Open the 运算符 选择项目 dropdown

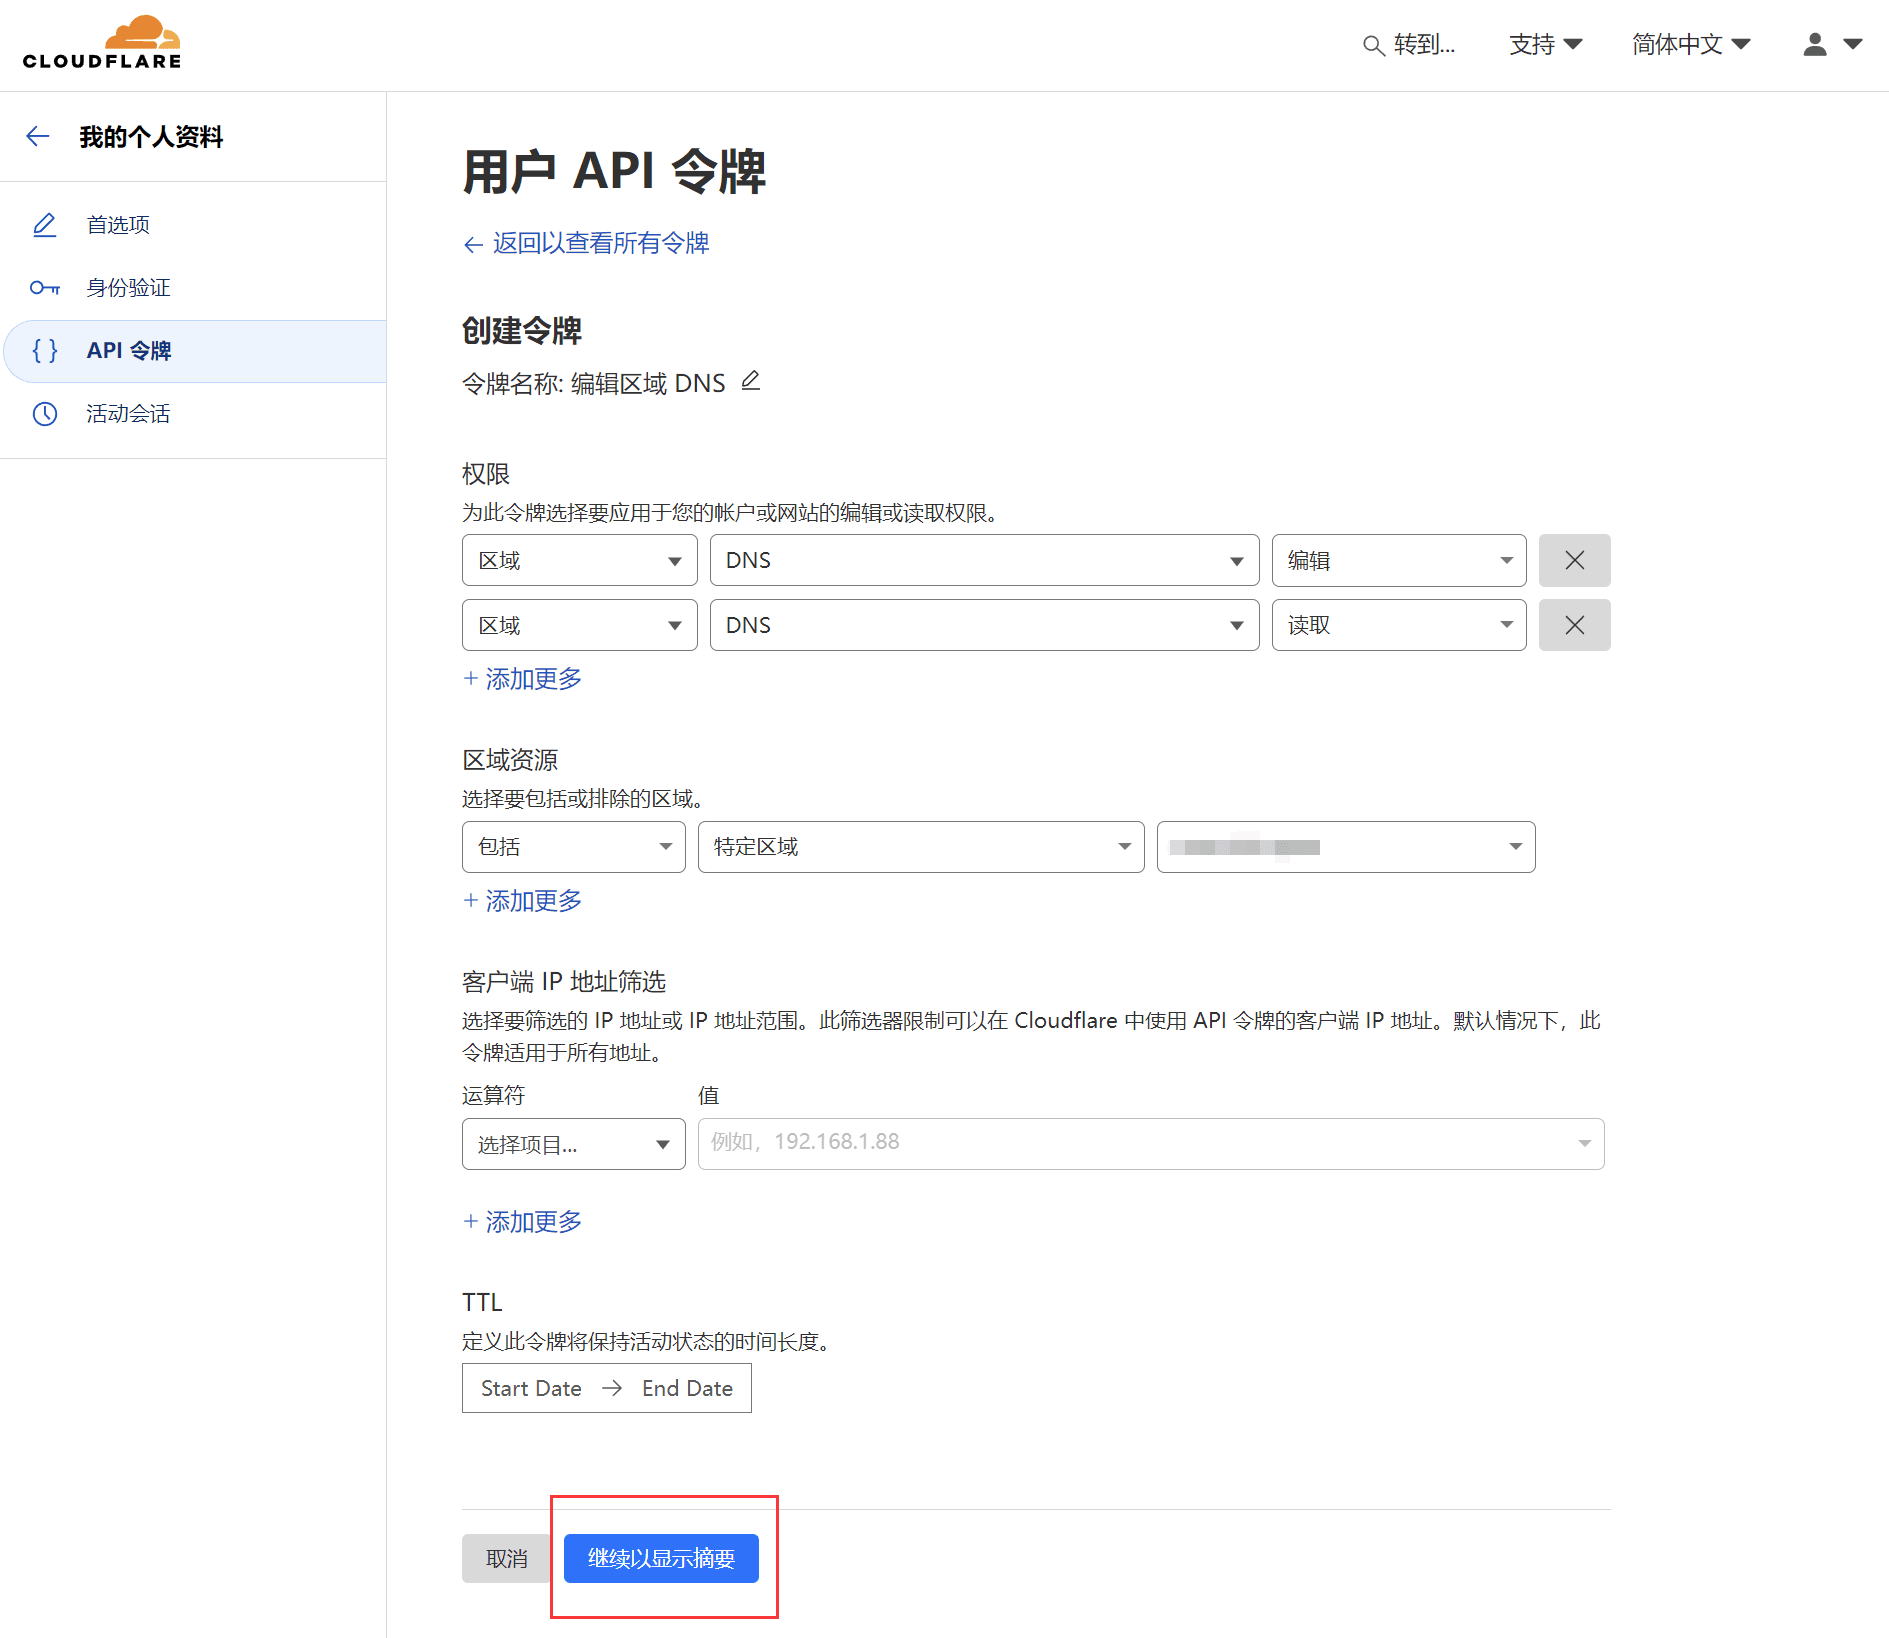pos(573,1144)
